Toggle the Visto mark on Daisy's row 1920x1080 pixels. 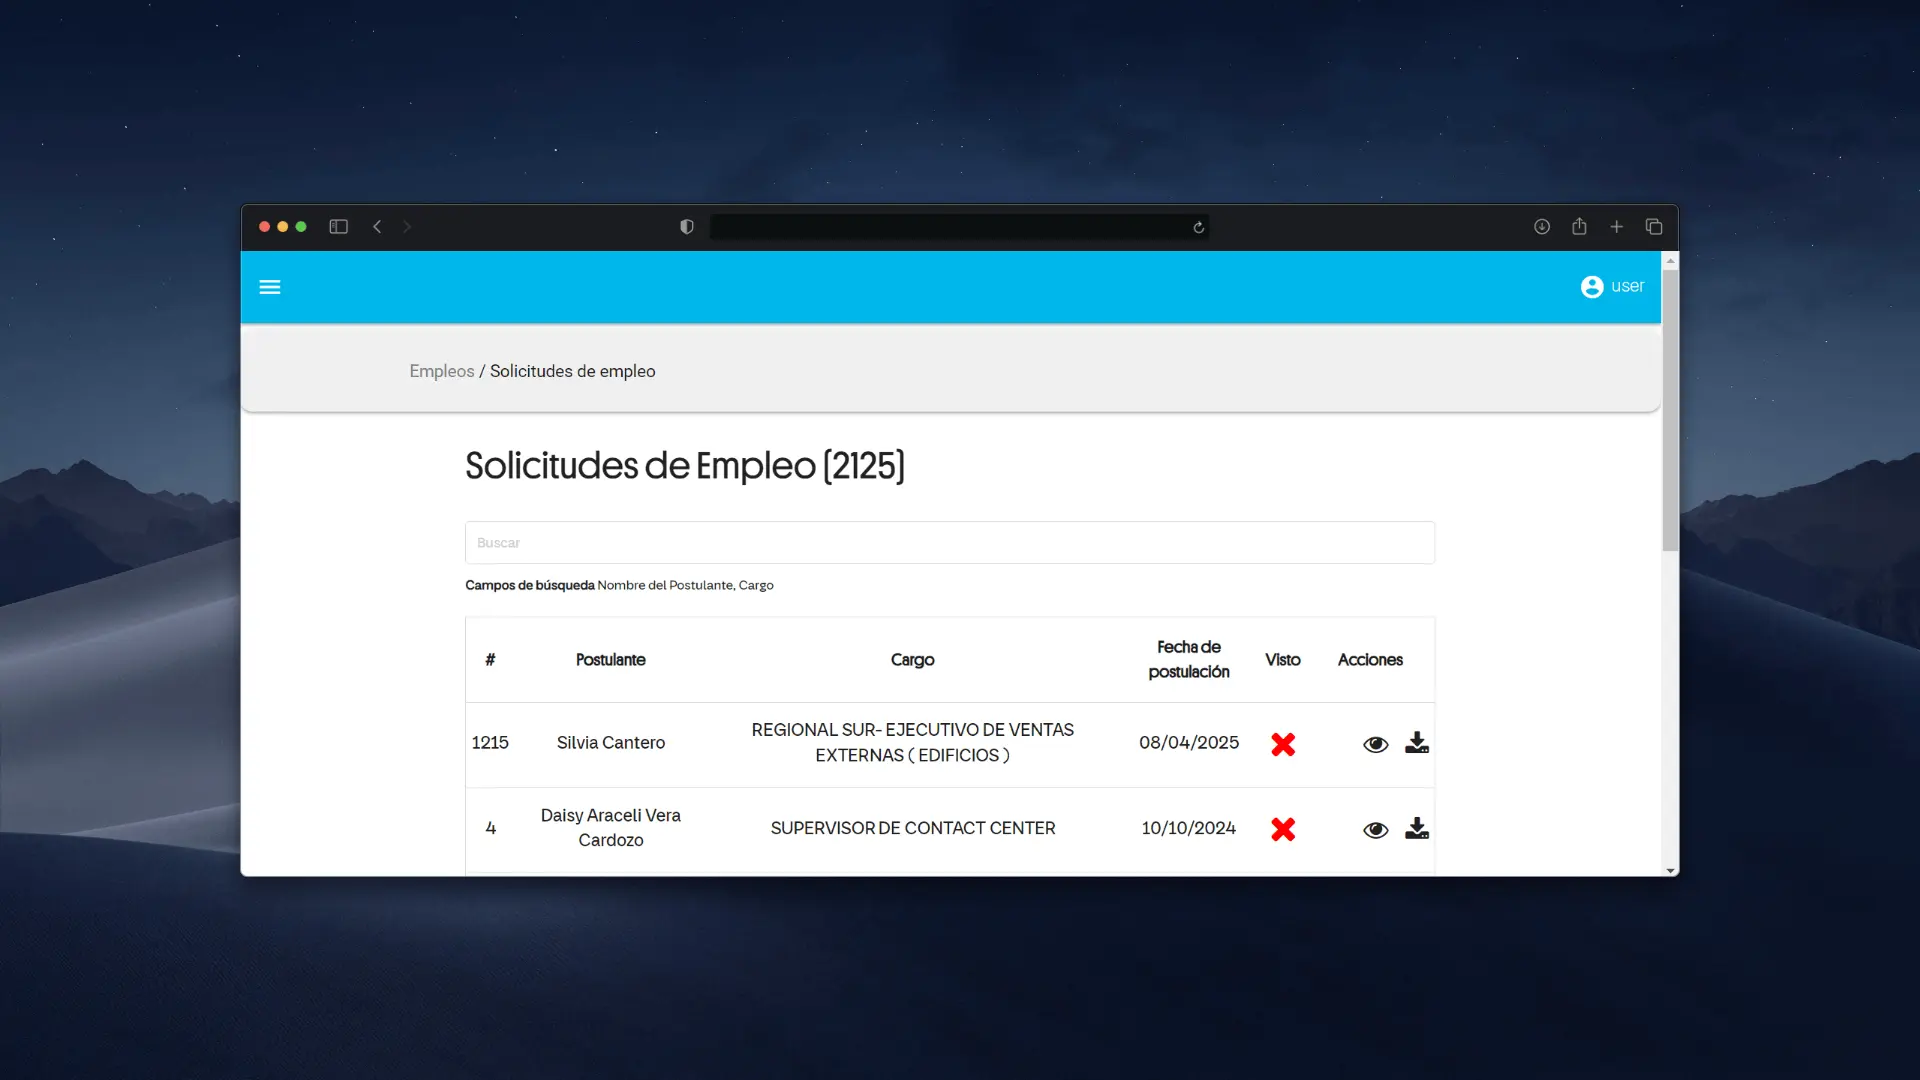click(x=1283, y=829)
